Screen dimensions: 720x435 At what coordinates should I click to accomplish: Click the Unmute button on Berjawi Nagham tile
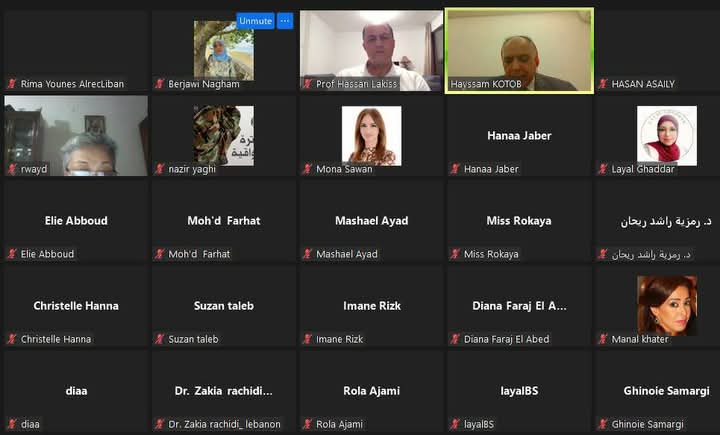click(x=255, y=21)
